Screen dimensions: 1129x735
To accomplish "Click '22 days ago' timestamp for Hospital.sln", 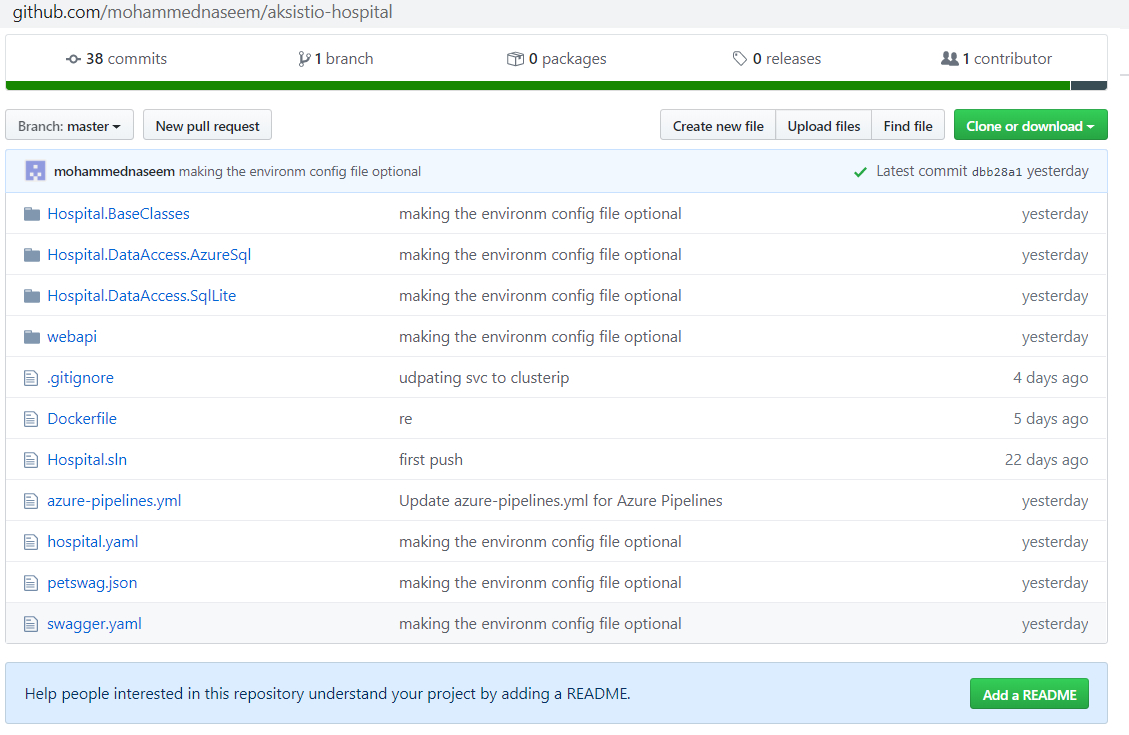I will [1046, 460].
